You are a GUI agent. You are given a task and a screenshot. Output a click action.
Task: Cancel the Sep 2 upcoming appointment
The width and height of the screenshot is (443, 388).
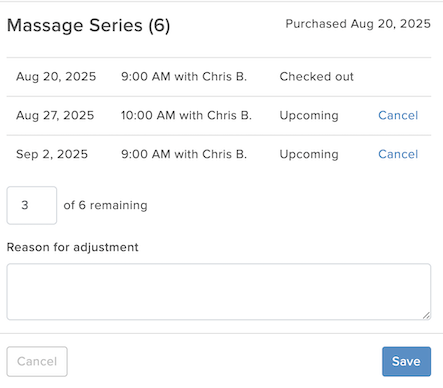[x=398, y=154]
